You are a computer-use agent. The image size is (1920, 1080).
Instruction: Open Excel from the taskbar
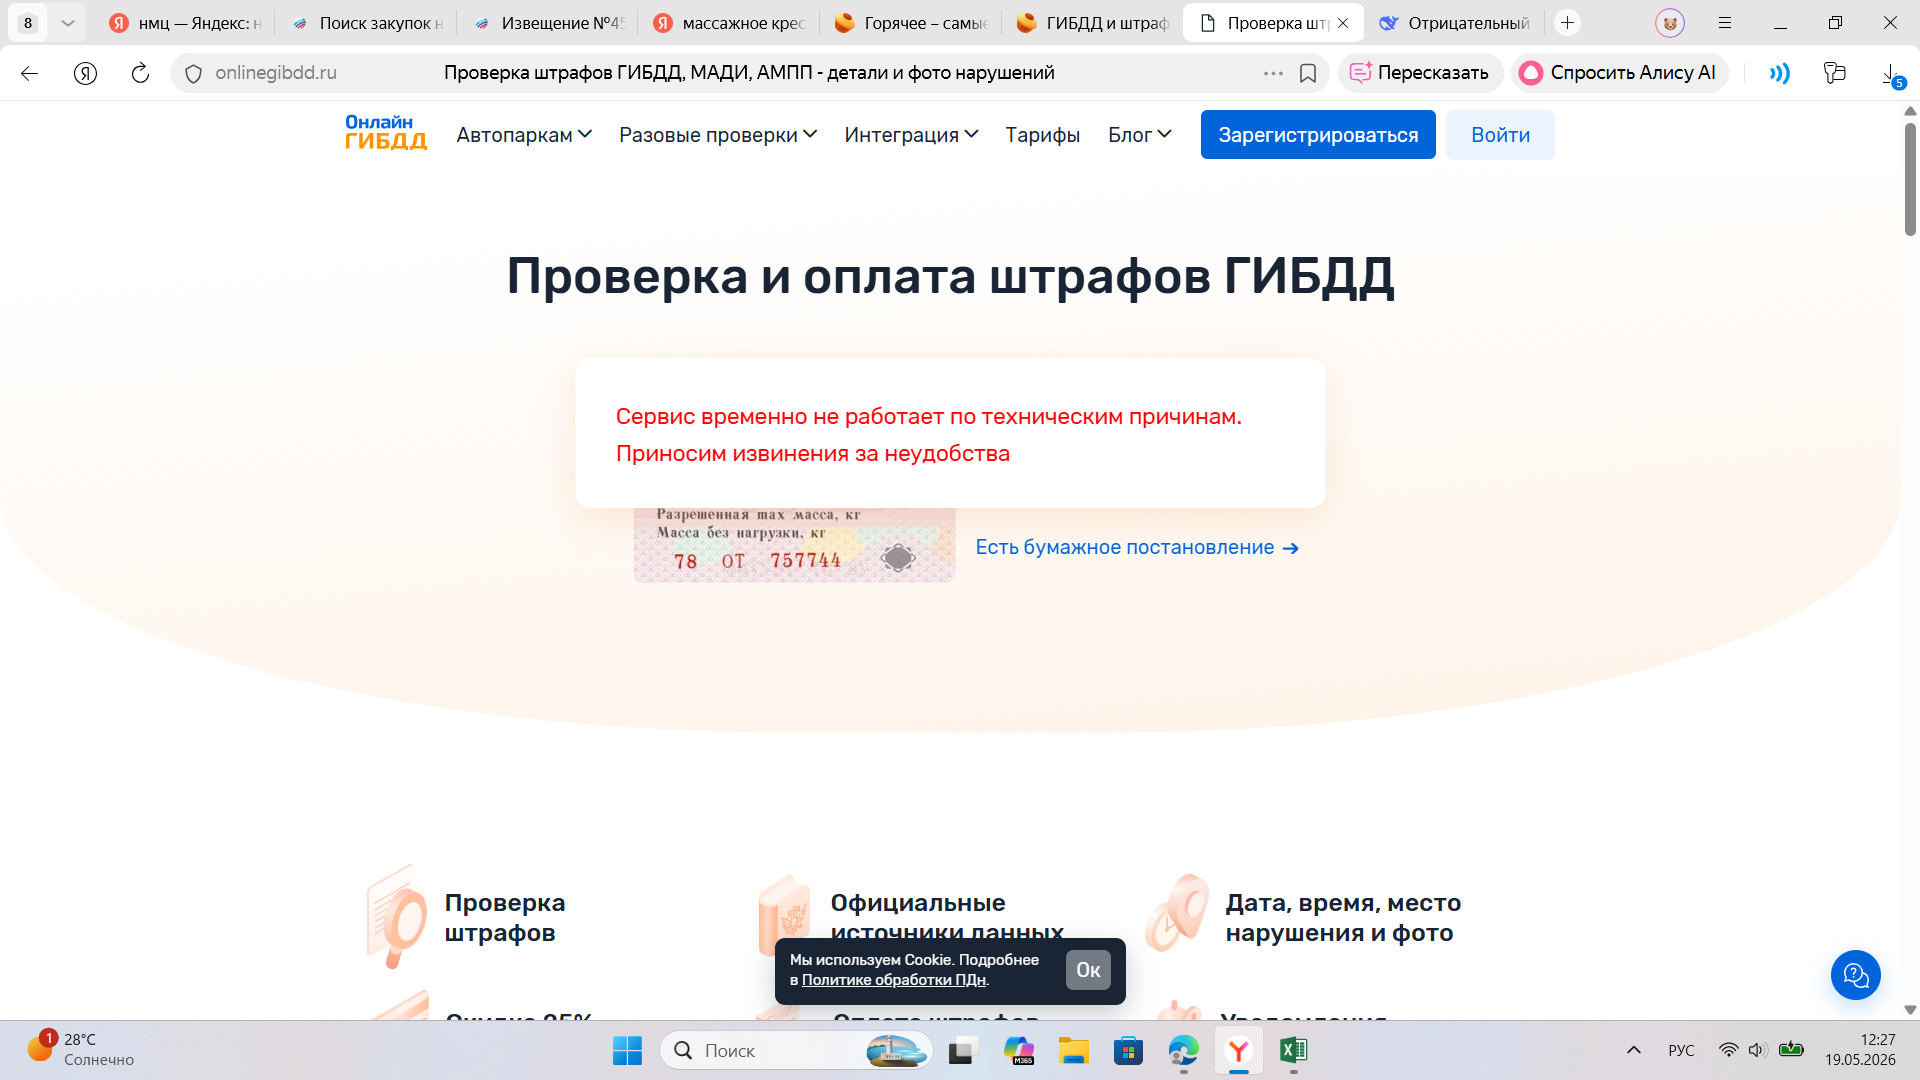1293,1050
